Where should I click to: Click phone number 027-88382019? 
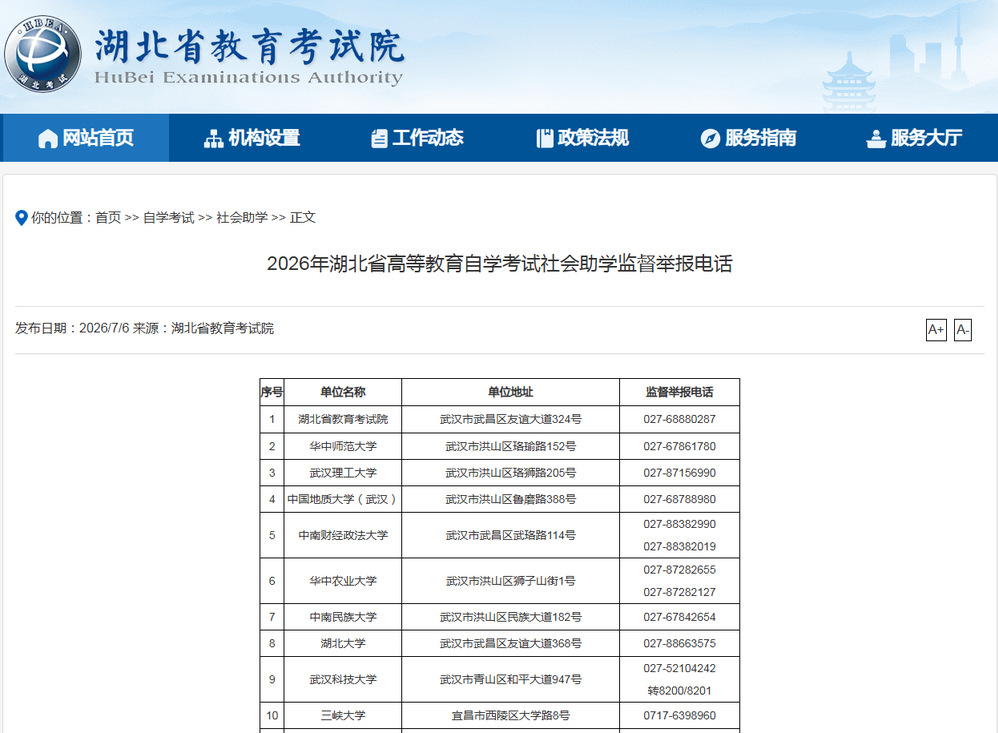point(679,547)
